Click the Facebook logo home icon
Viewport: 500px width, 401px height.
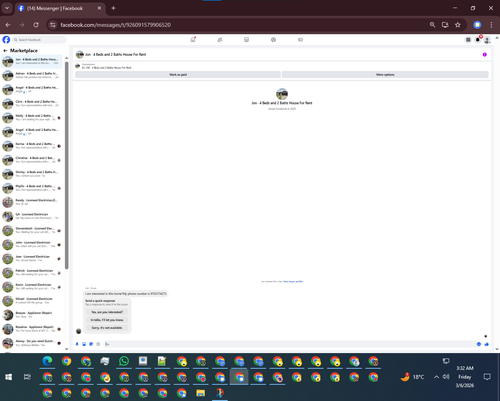pos(6,40)
